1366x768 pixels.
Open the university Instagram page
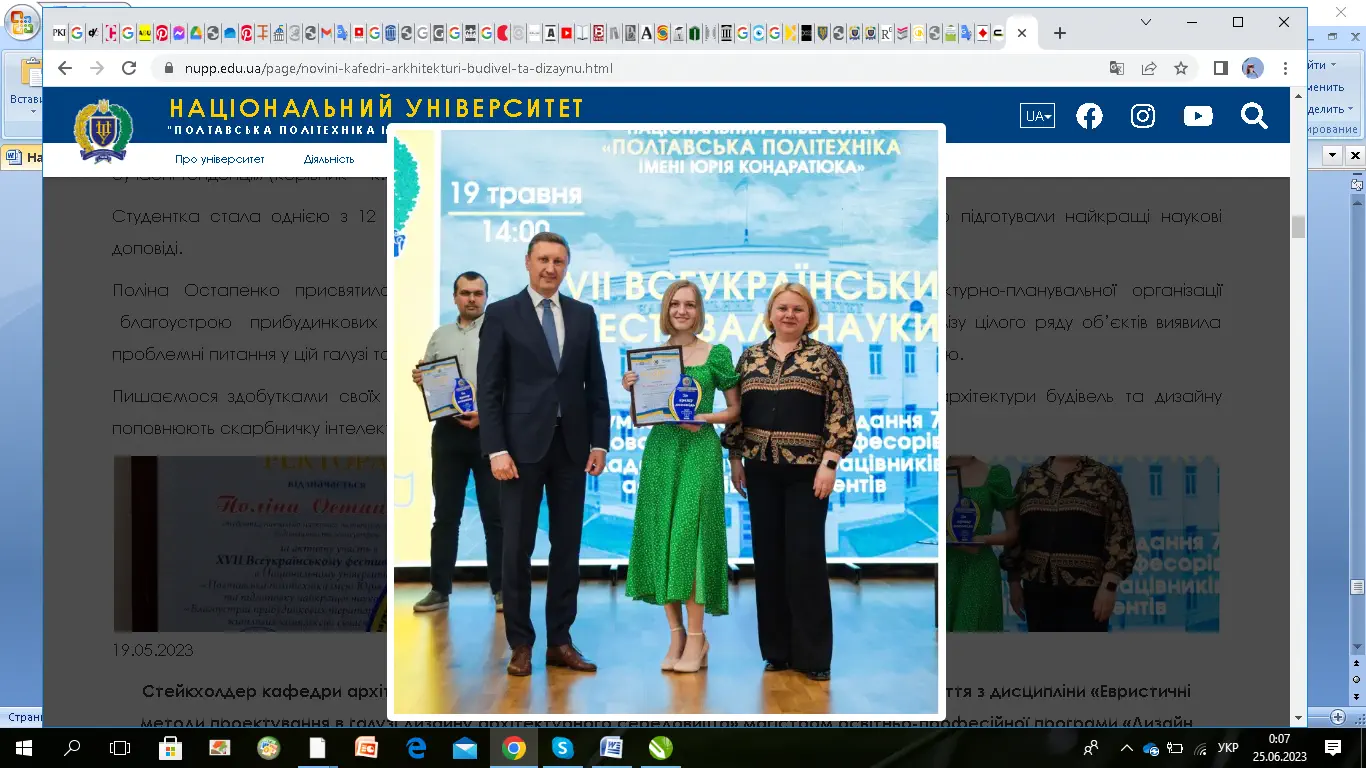(1143, 116)
